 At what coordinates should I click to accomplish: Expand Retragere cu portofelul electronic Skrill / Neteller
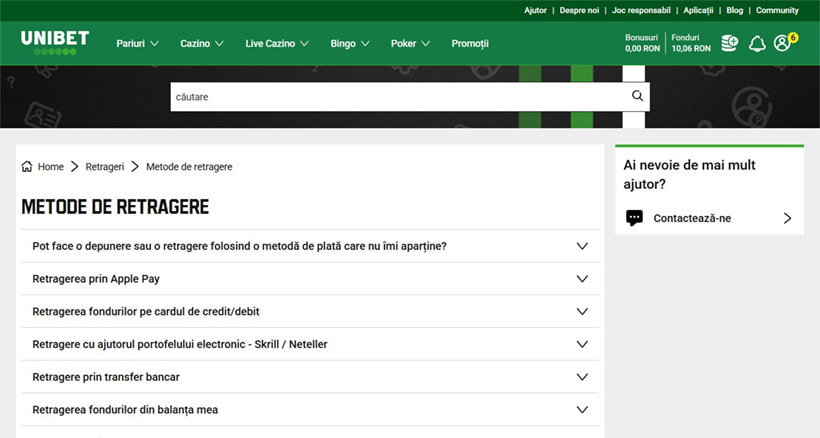click(x=310, y=344)
